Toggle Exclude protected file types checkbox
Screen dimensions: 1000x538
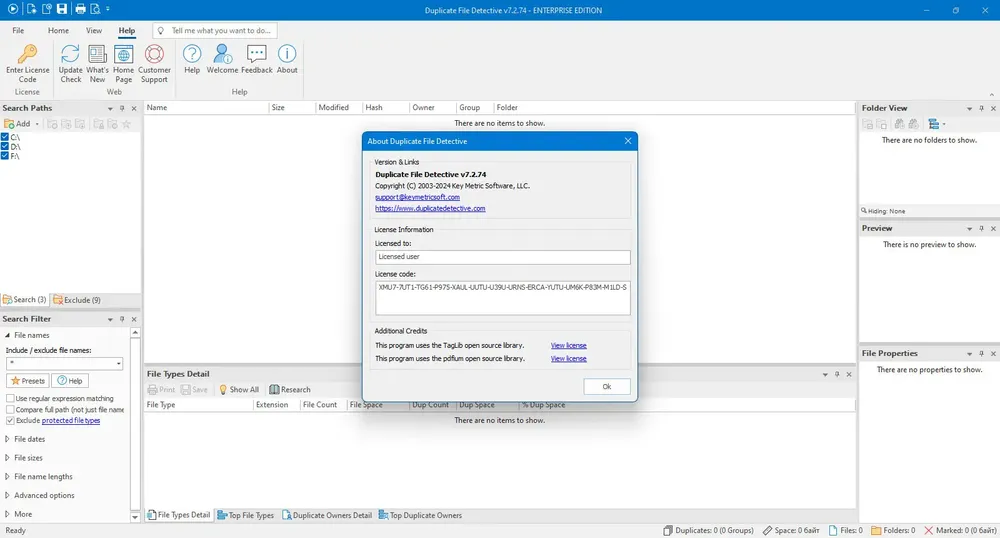pos(10,421)
